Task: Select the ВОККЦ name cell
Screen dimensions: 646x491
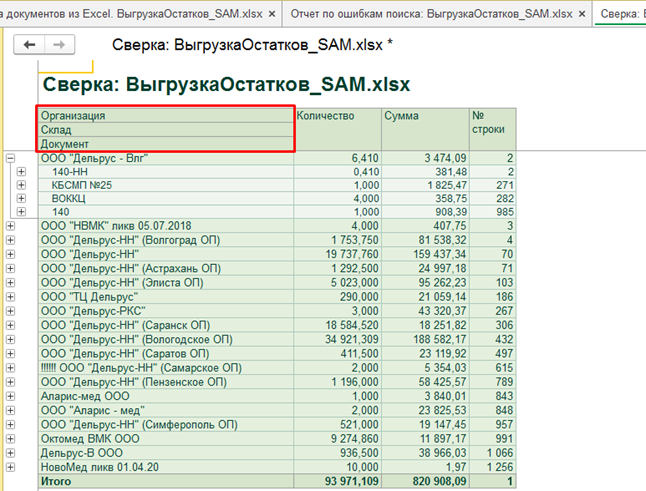Action: pyautogui.click(x=166, y=199)
